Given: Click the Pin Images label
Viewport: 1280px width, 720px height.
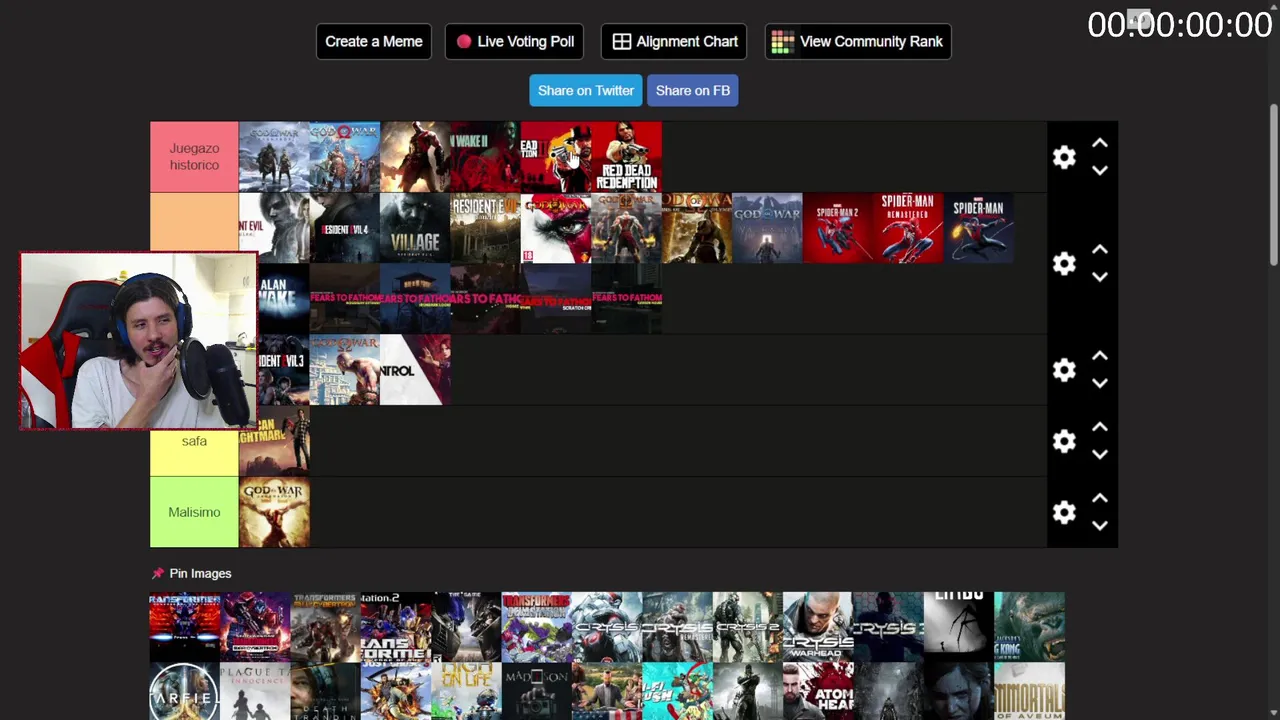Looking at the screenshot, I should (200, 573).
